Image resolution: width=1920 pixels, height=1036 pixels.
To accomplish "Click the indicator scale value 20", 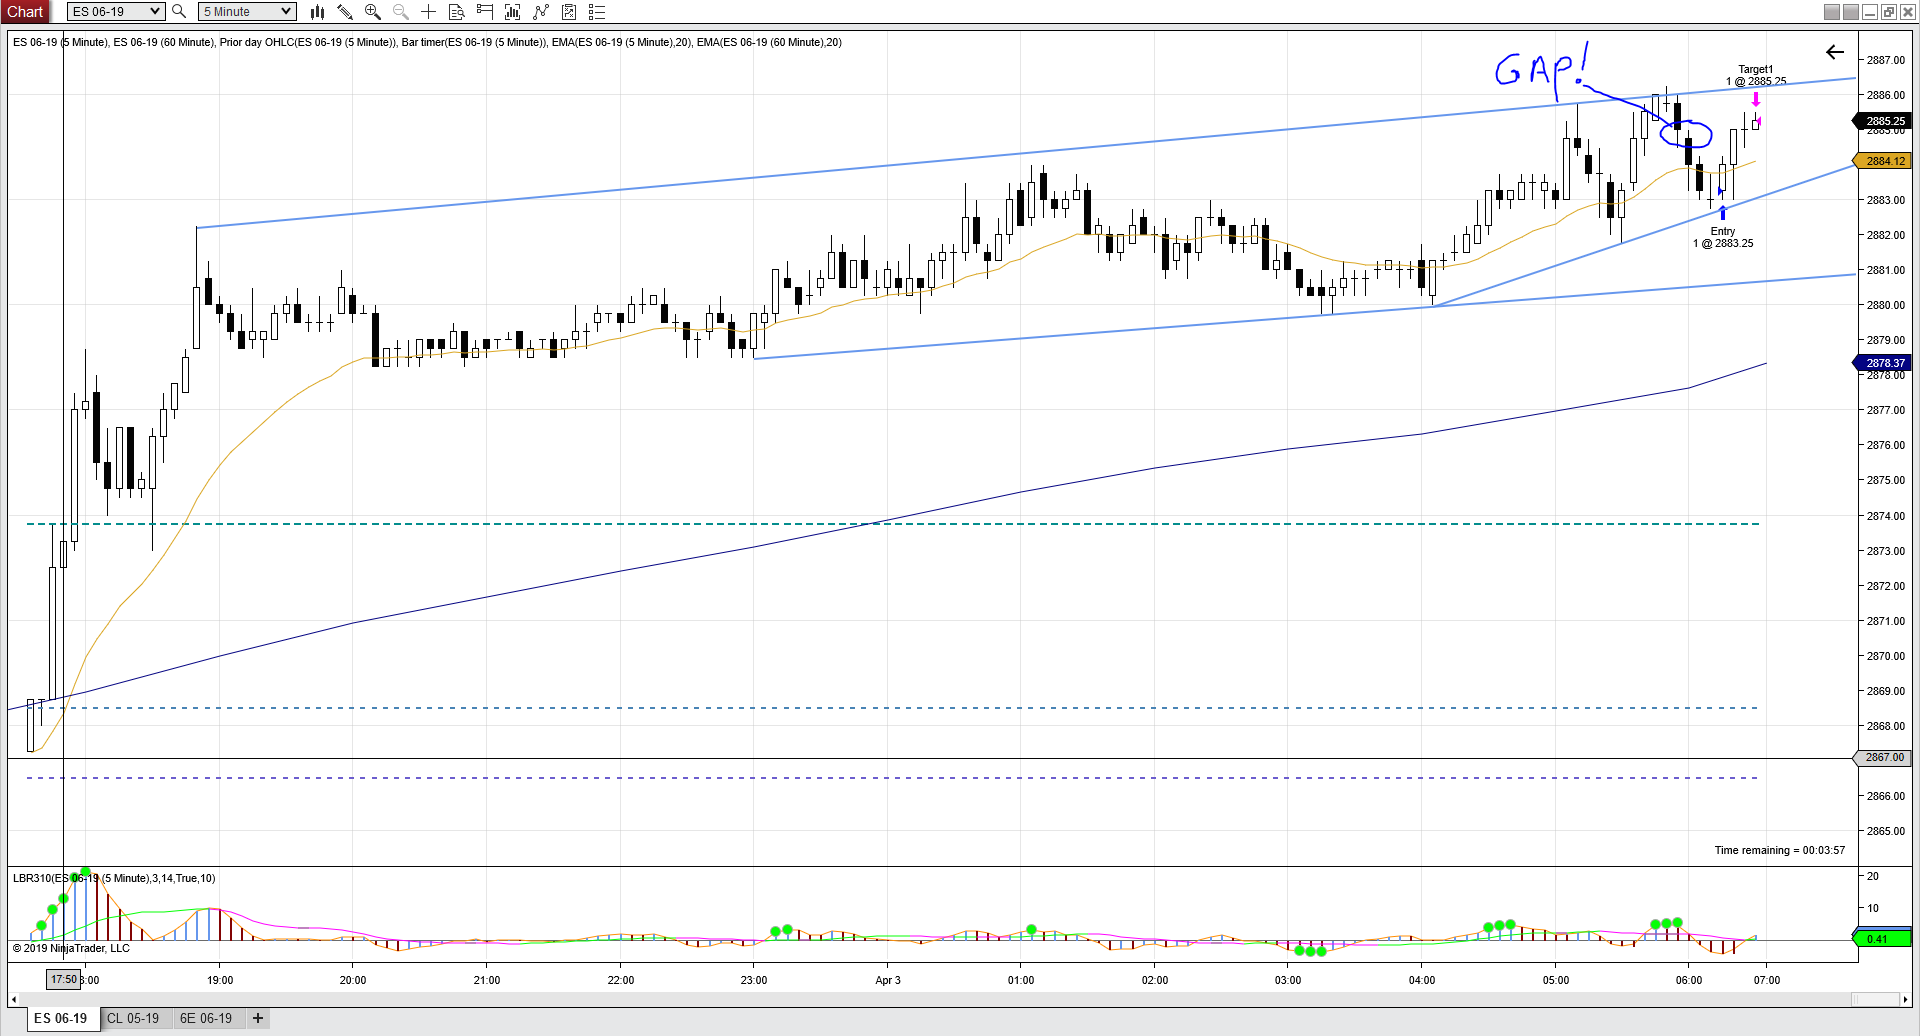I will tap(1873, 876).
